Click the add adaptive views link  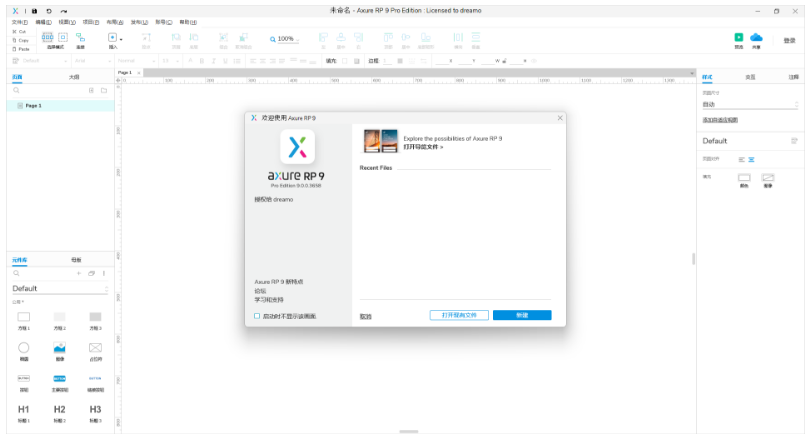[720, 120]
